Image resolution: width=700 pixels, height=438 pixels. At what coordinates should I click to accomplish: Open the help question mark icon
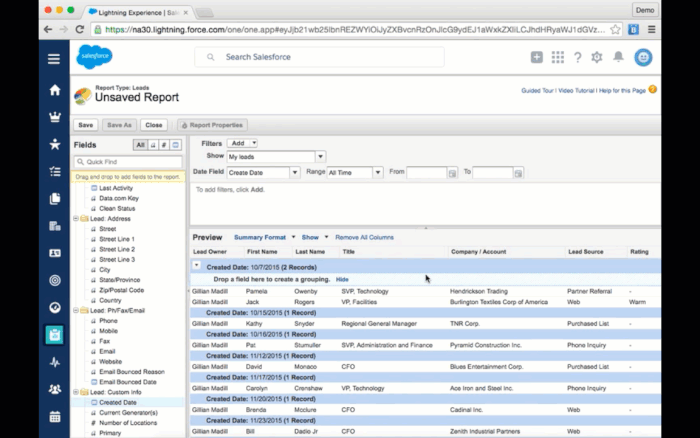click(x=578, y=57)
